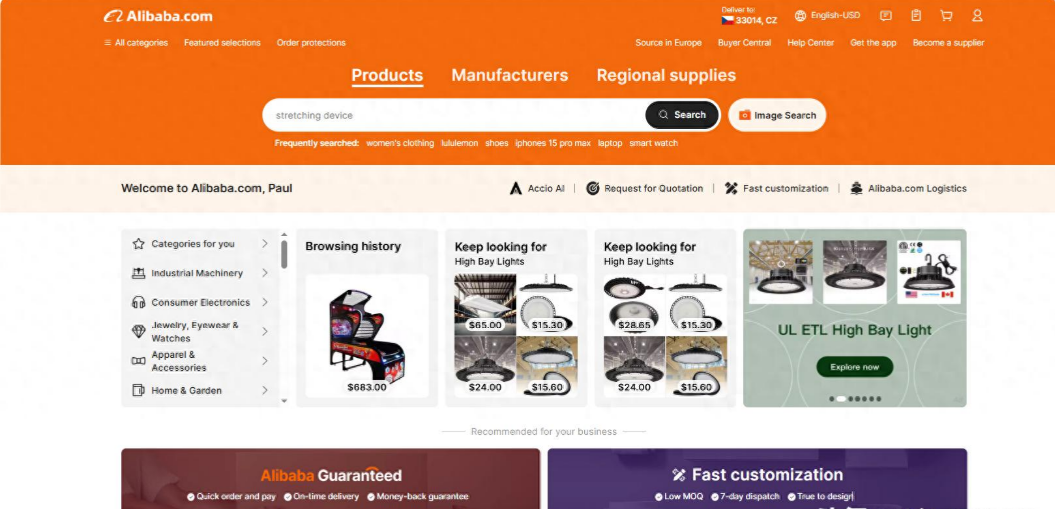The width and height of the screenshot is (1055, 509).
Task: Click frequently searched 'smart watch'
Action: pyautogui.click(x=653, y=143)
